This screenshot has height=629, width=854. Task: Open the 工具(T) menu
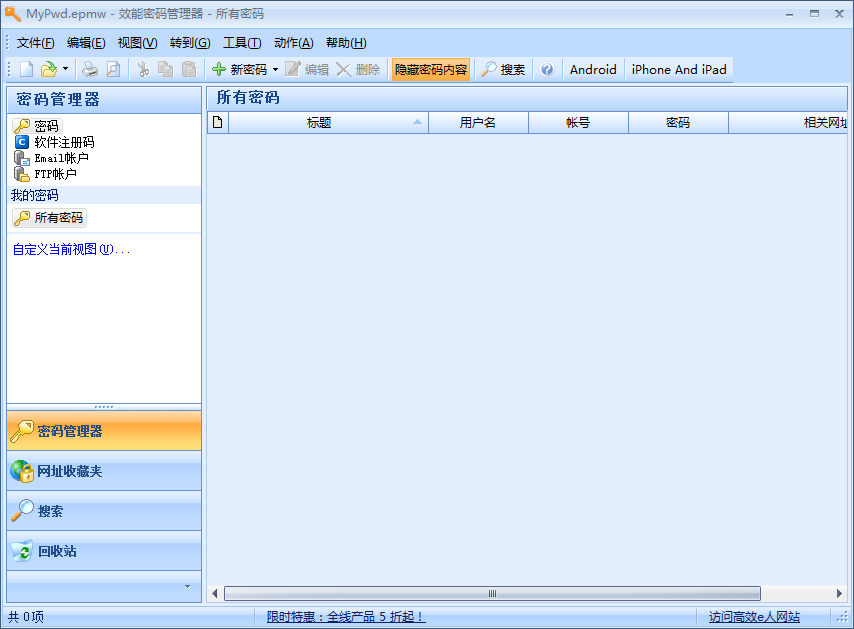click(x=242, y=43)
